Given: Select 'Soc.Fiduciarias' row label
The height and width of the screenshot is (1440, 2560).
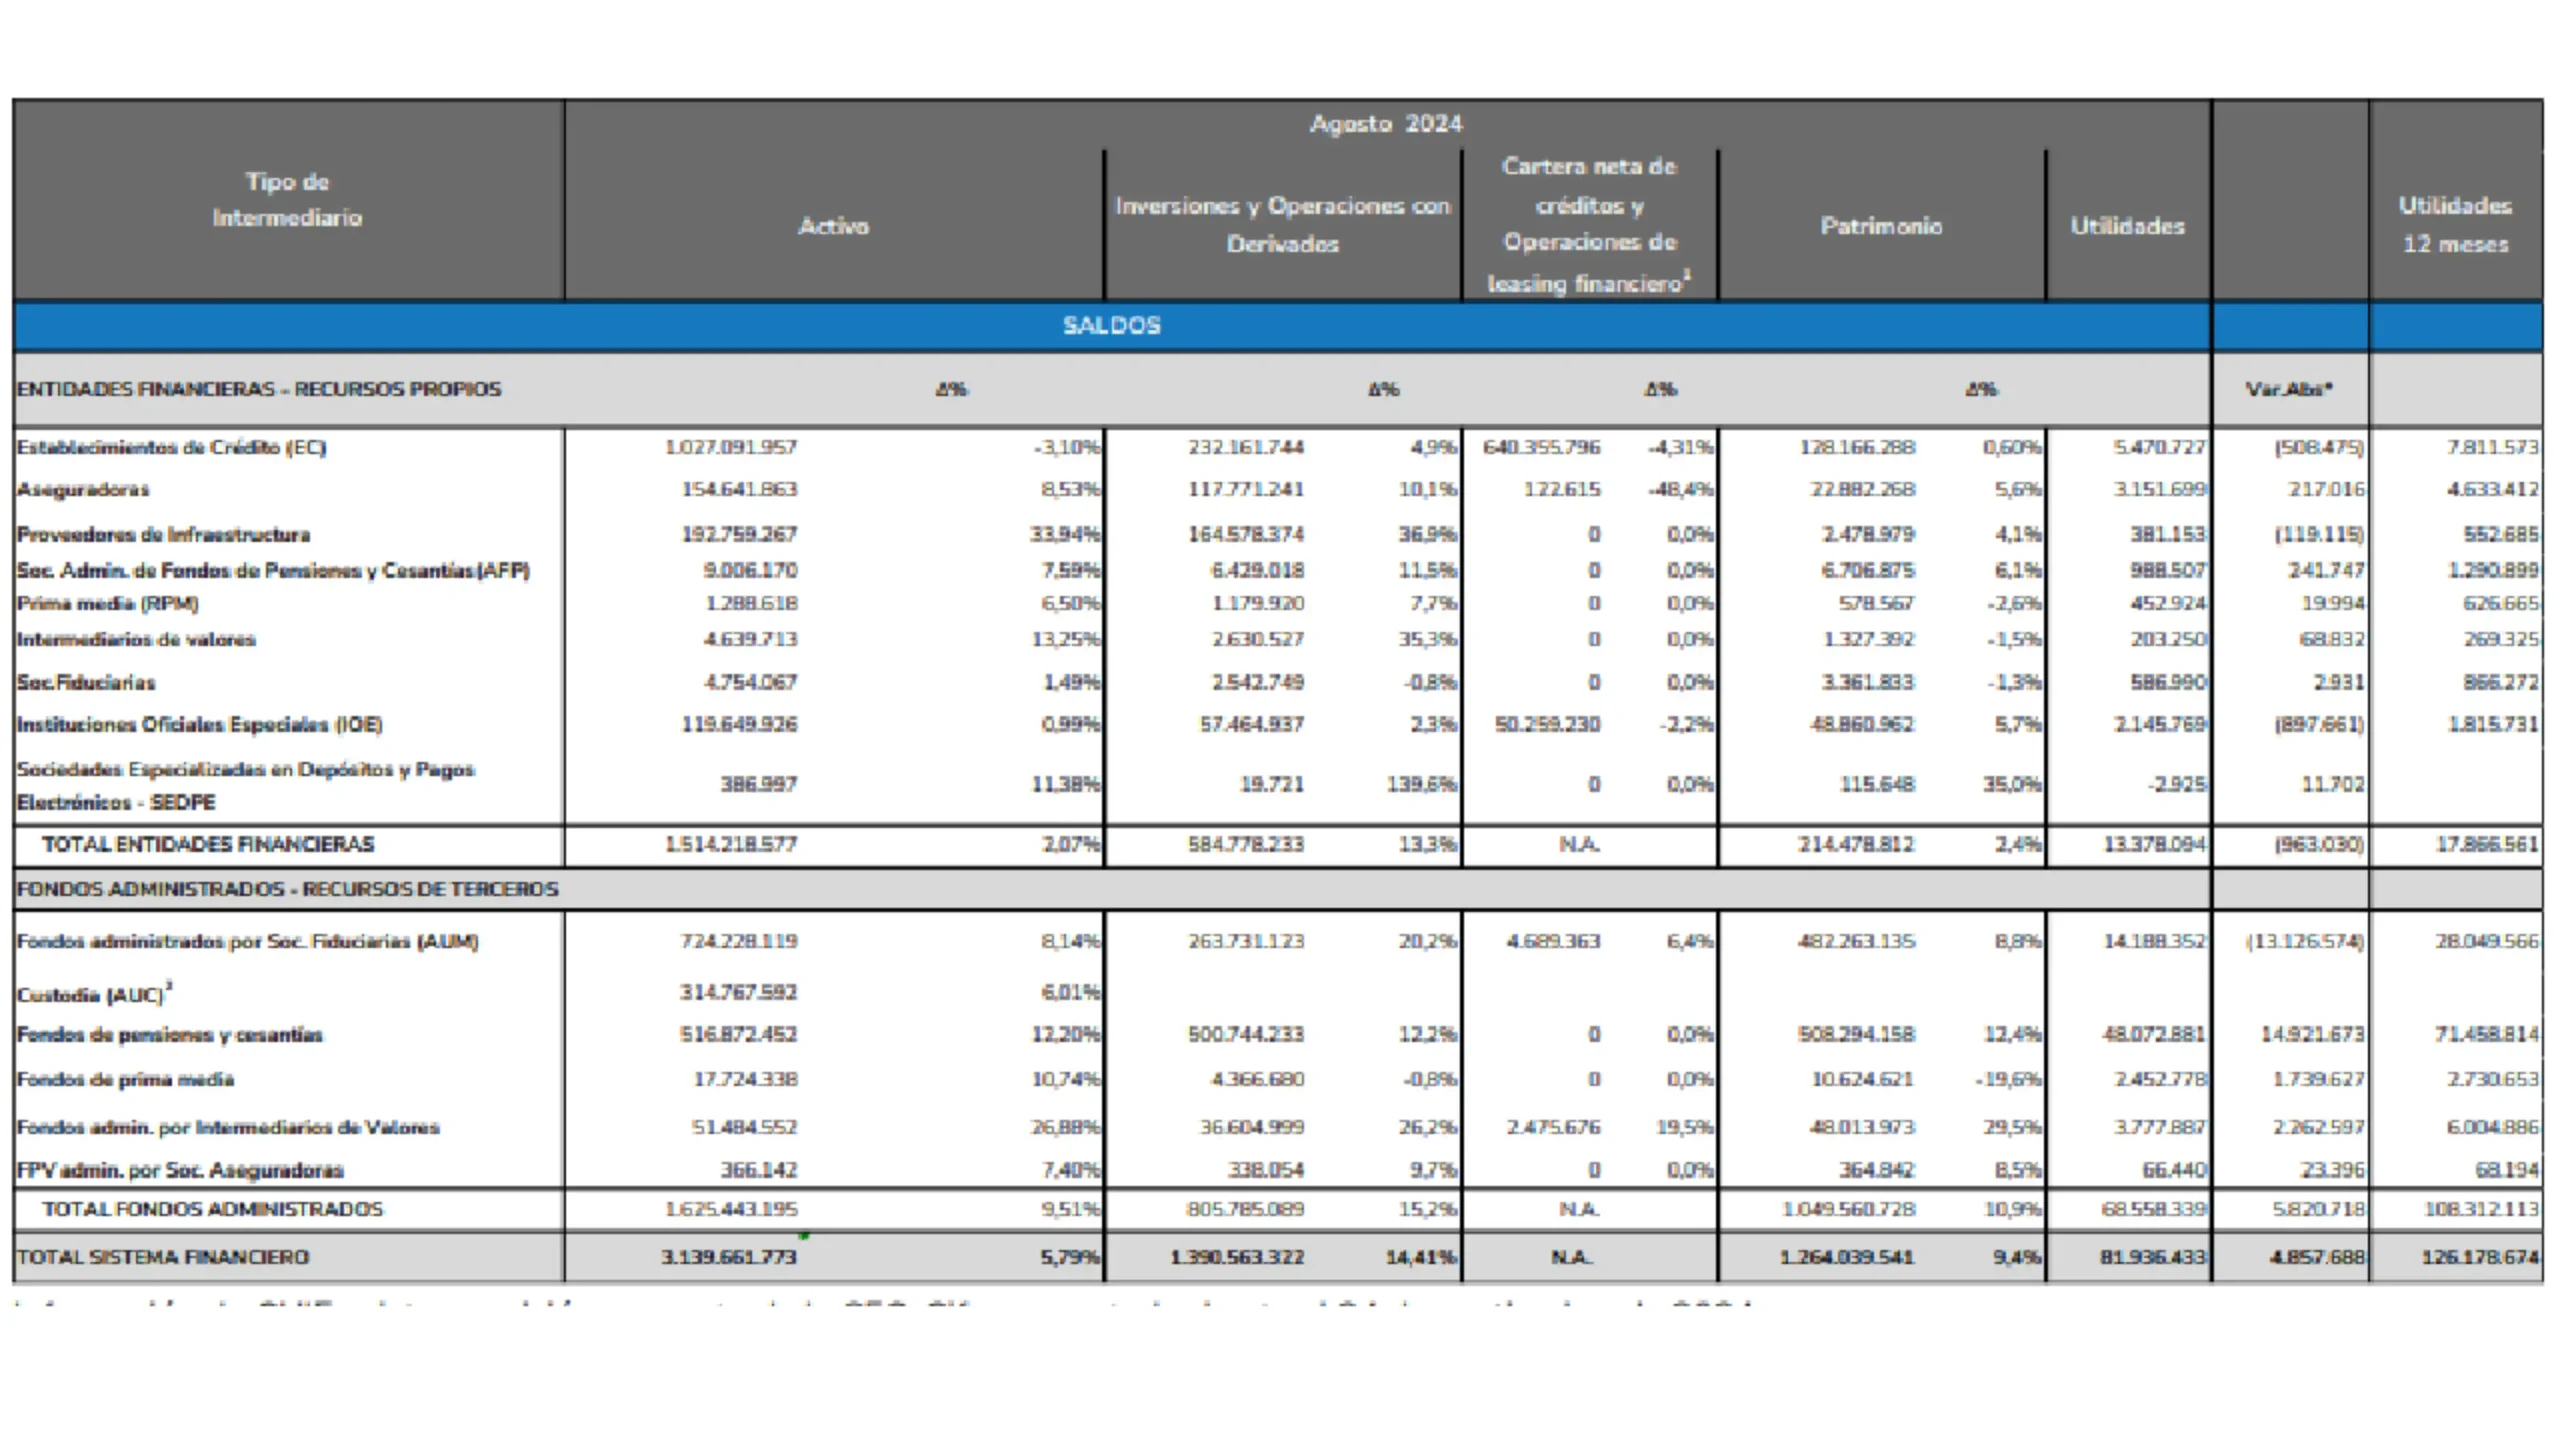Looking at the screenshot, I should [86, 682].
